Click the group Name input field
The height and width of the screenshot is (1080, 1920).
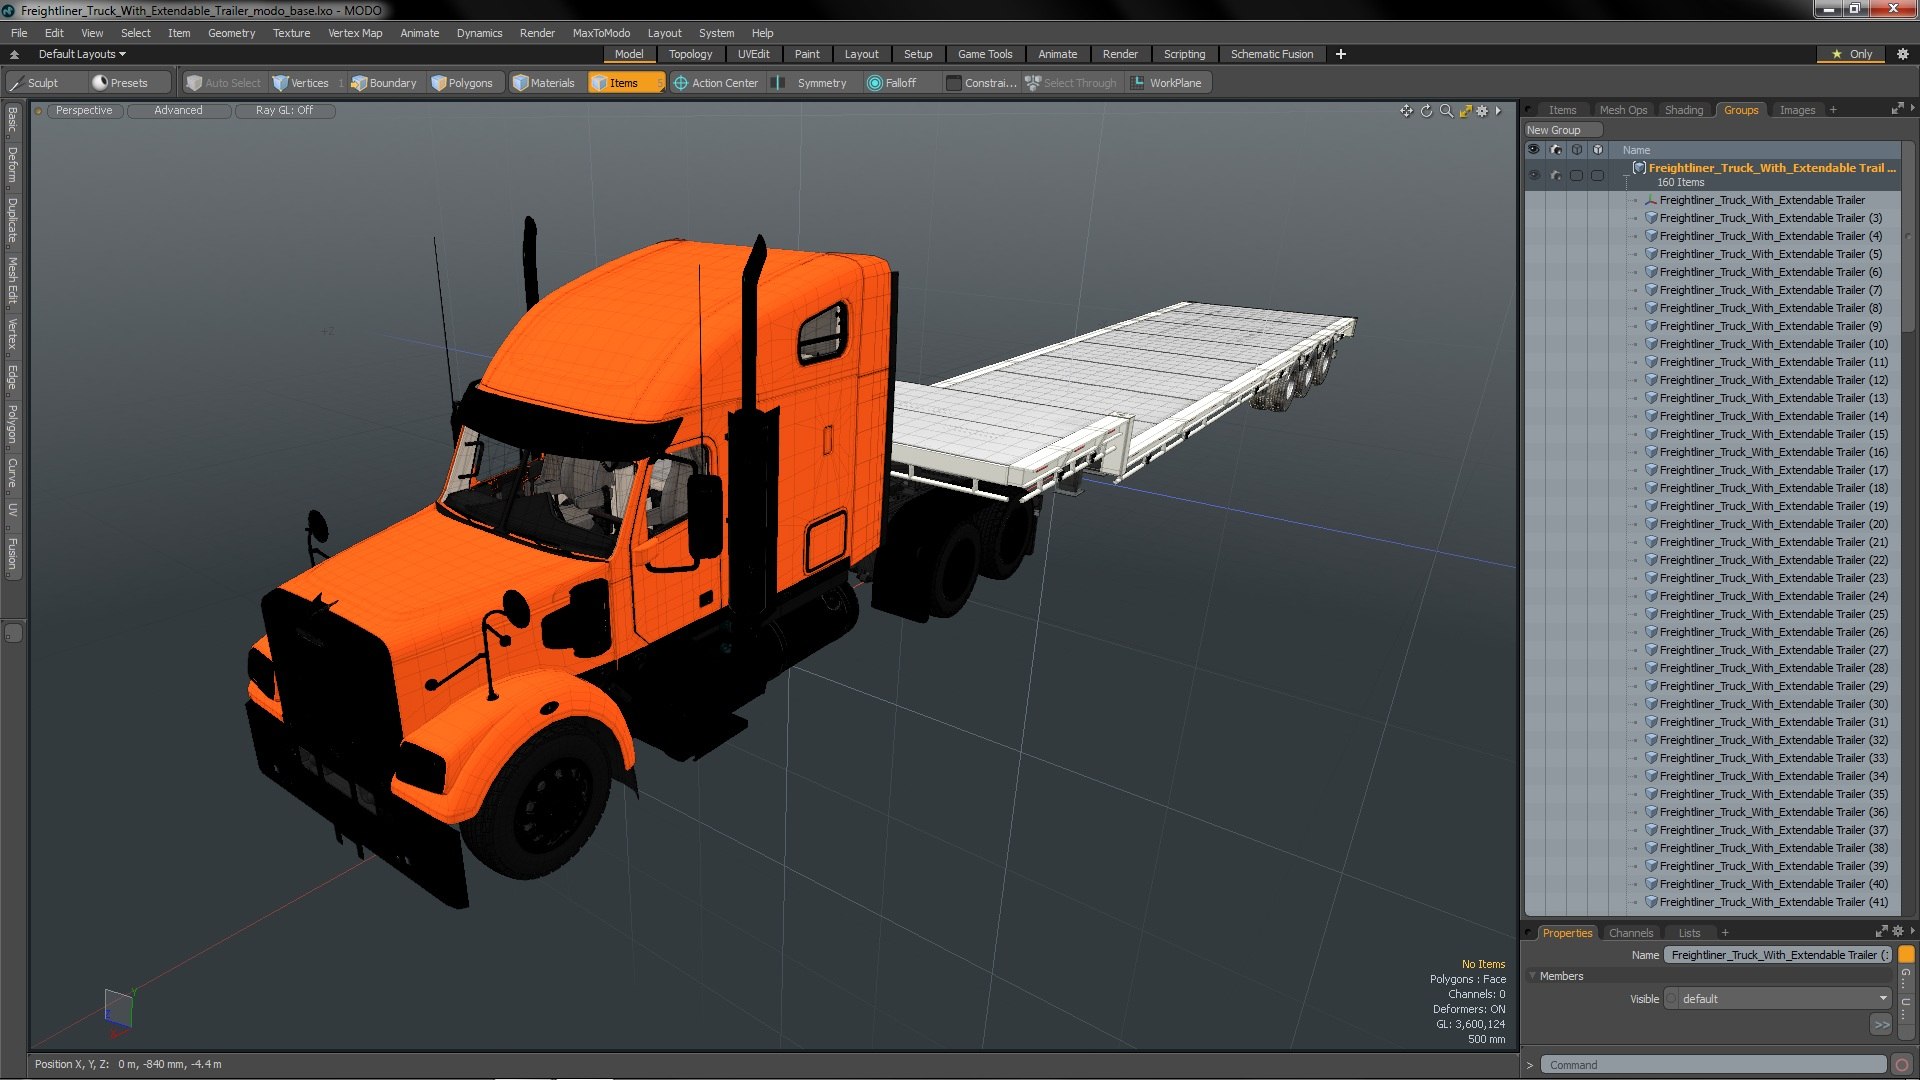[x=1778, y=955]
